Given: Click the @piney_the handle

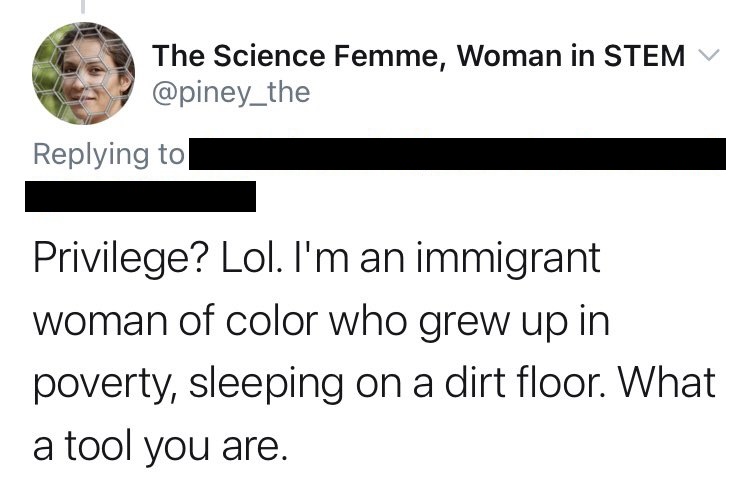Looking at the screenshot, I should pyautogui.click(x=232, y=93).
